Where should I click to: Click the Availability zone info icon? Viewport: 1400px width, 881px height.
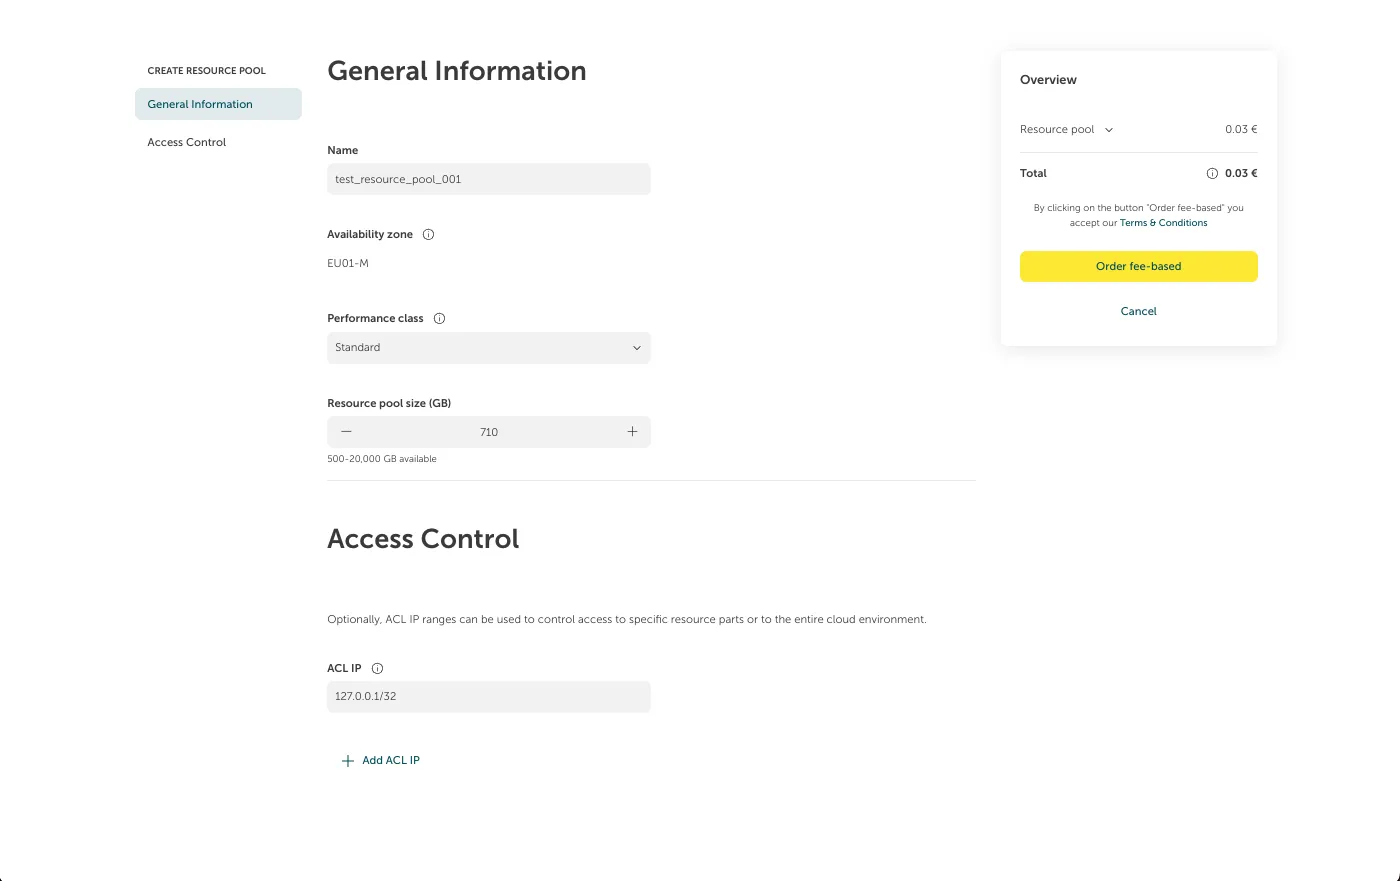(428, 235)
